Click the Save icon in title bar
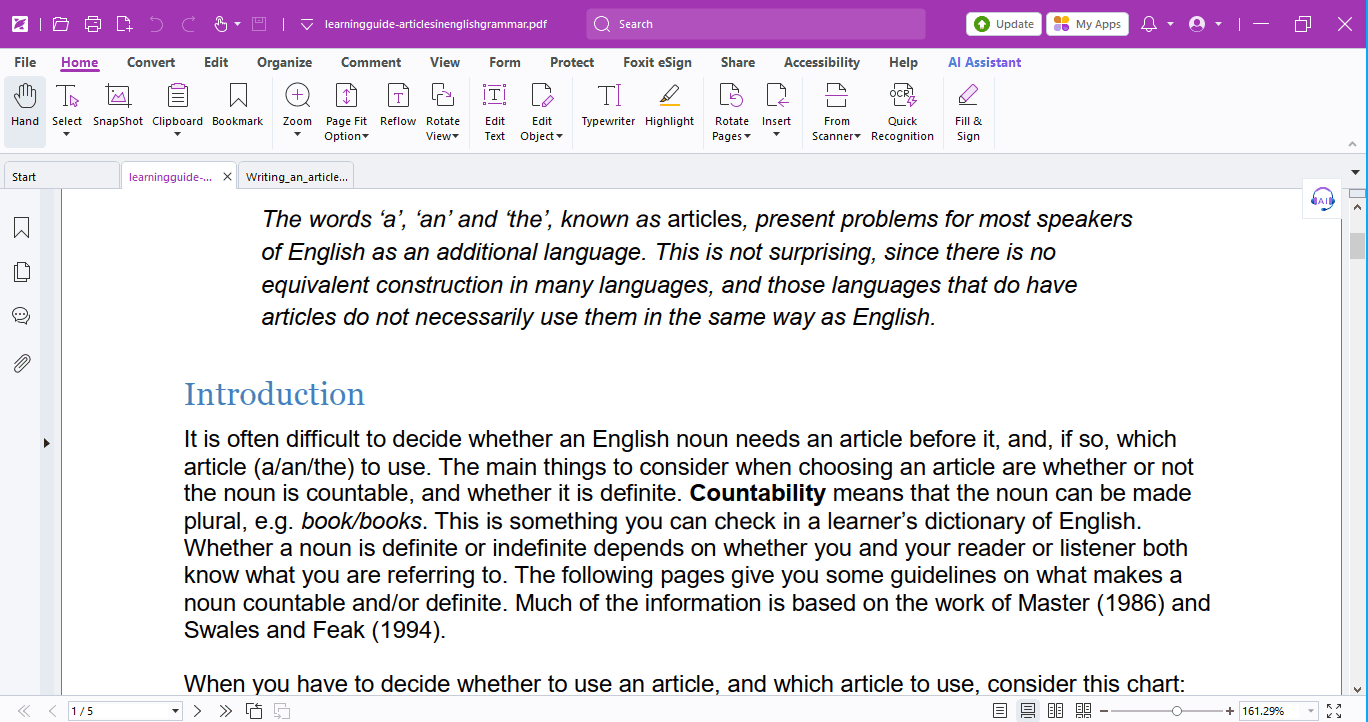 point(259,24)
